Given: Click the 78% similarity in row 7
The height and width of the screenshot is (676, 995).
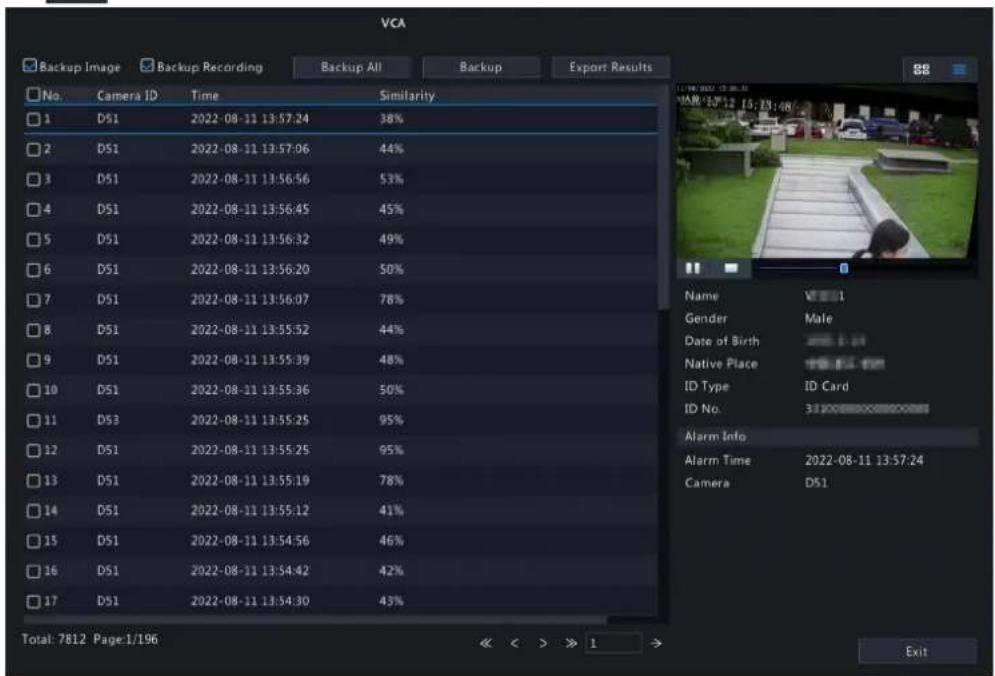Looking at the screenshot, I should pyautogui.click(x=391, y=300).
